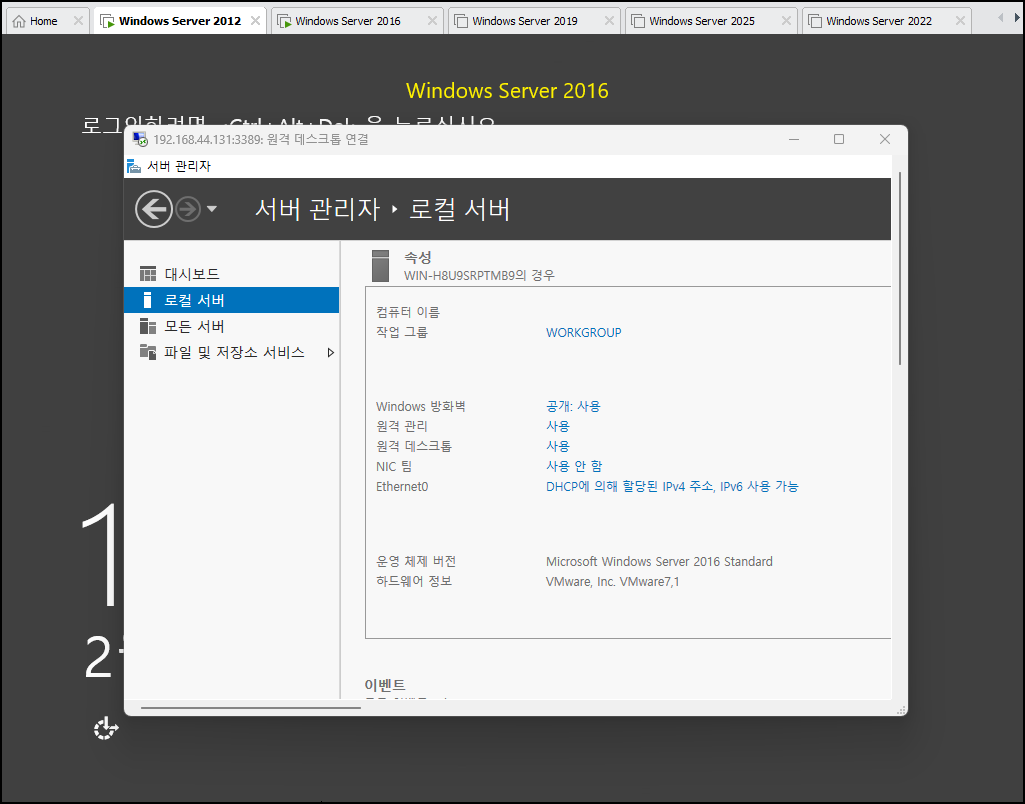Click horizontal scrollbar in remote desktop window

coord(250,707)
